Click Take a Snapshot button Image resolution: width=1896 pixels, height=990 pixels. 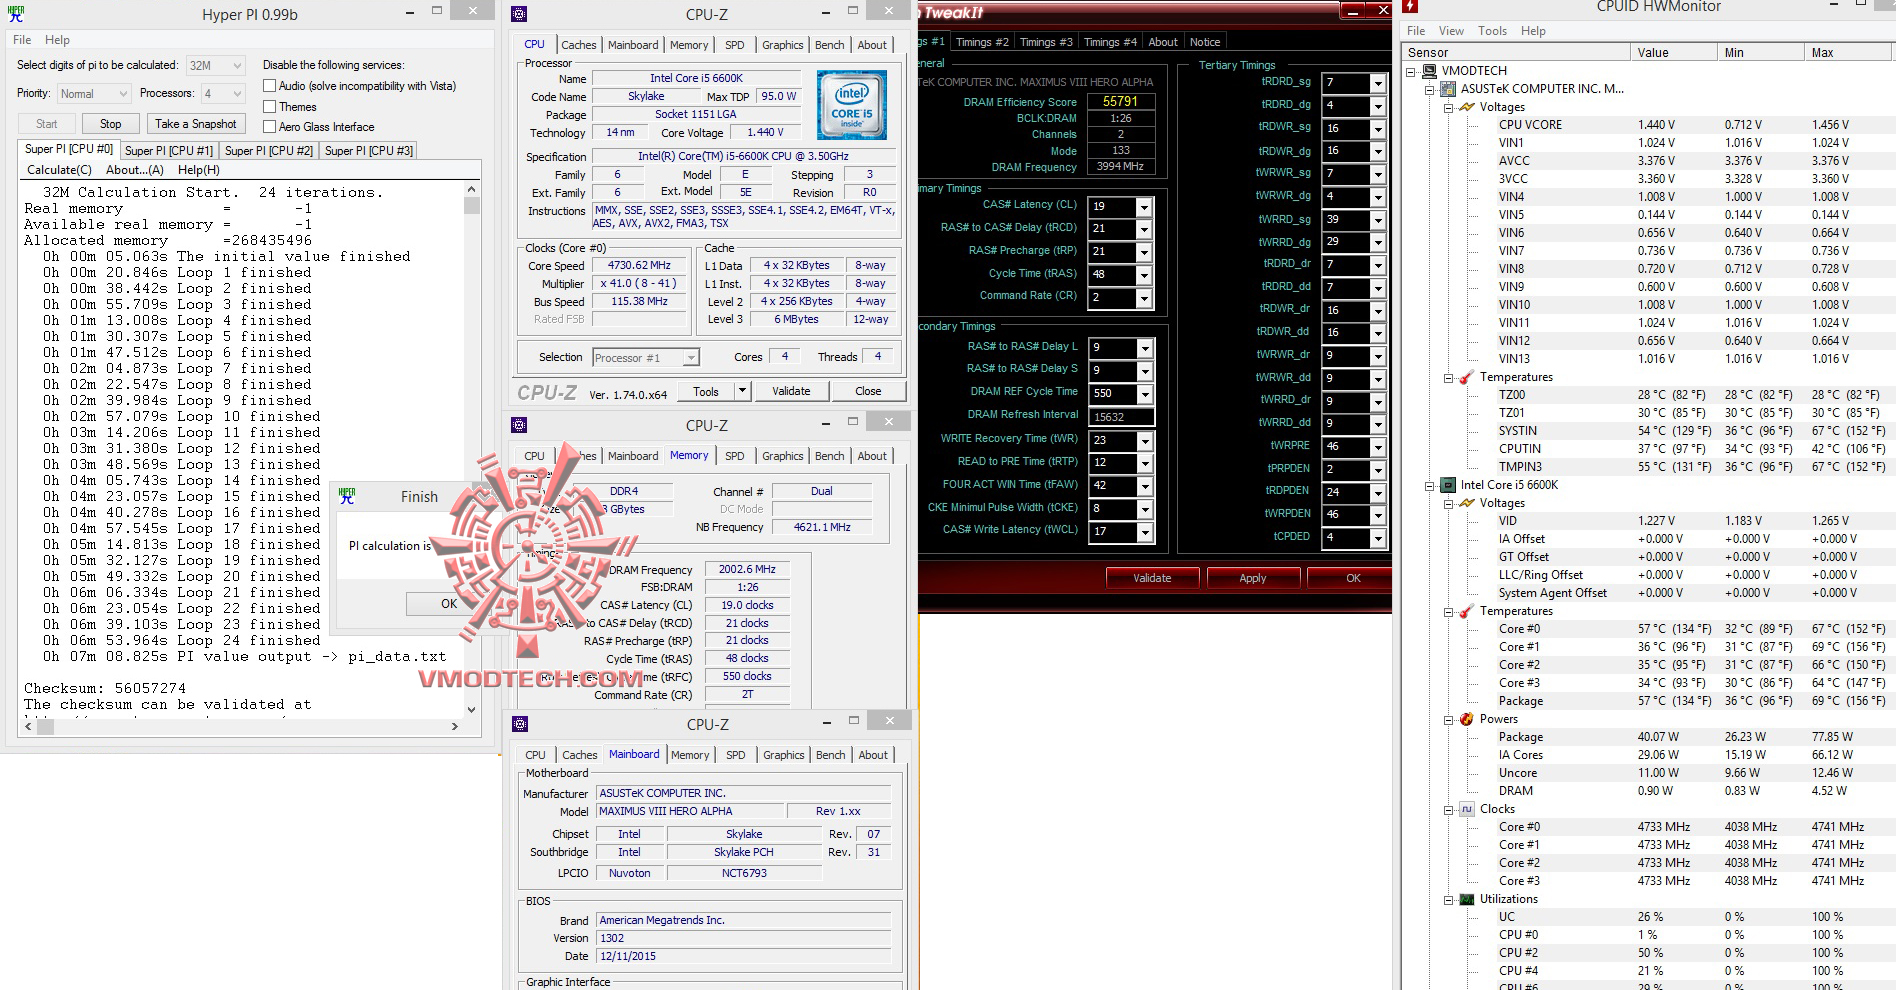tap(196, 124)
